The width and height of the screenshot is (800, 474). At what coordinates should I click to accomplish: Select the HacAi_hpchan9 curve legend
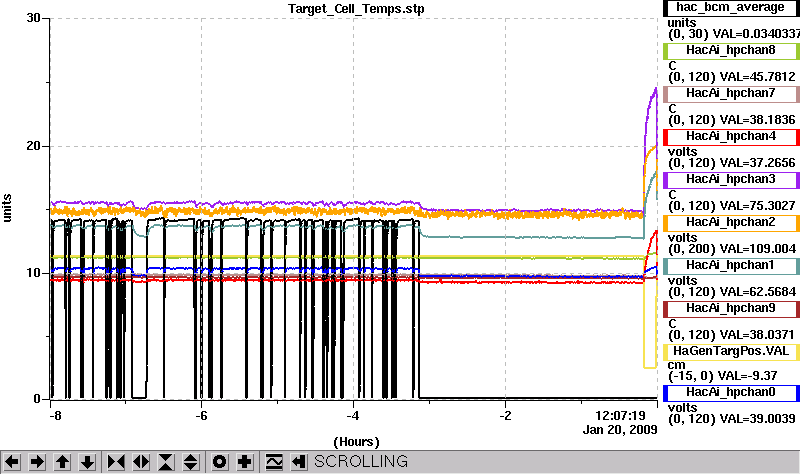pyautogui.click(x=731, y=309)
